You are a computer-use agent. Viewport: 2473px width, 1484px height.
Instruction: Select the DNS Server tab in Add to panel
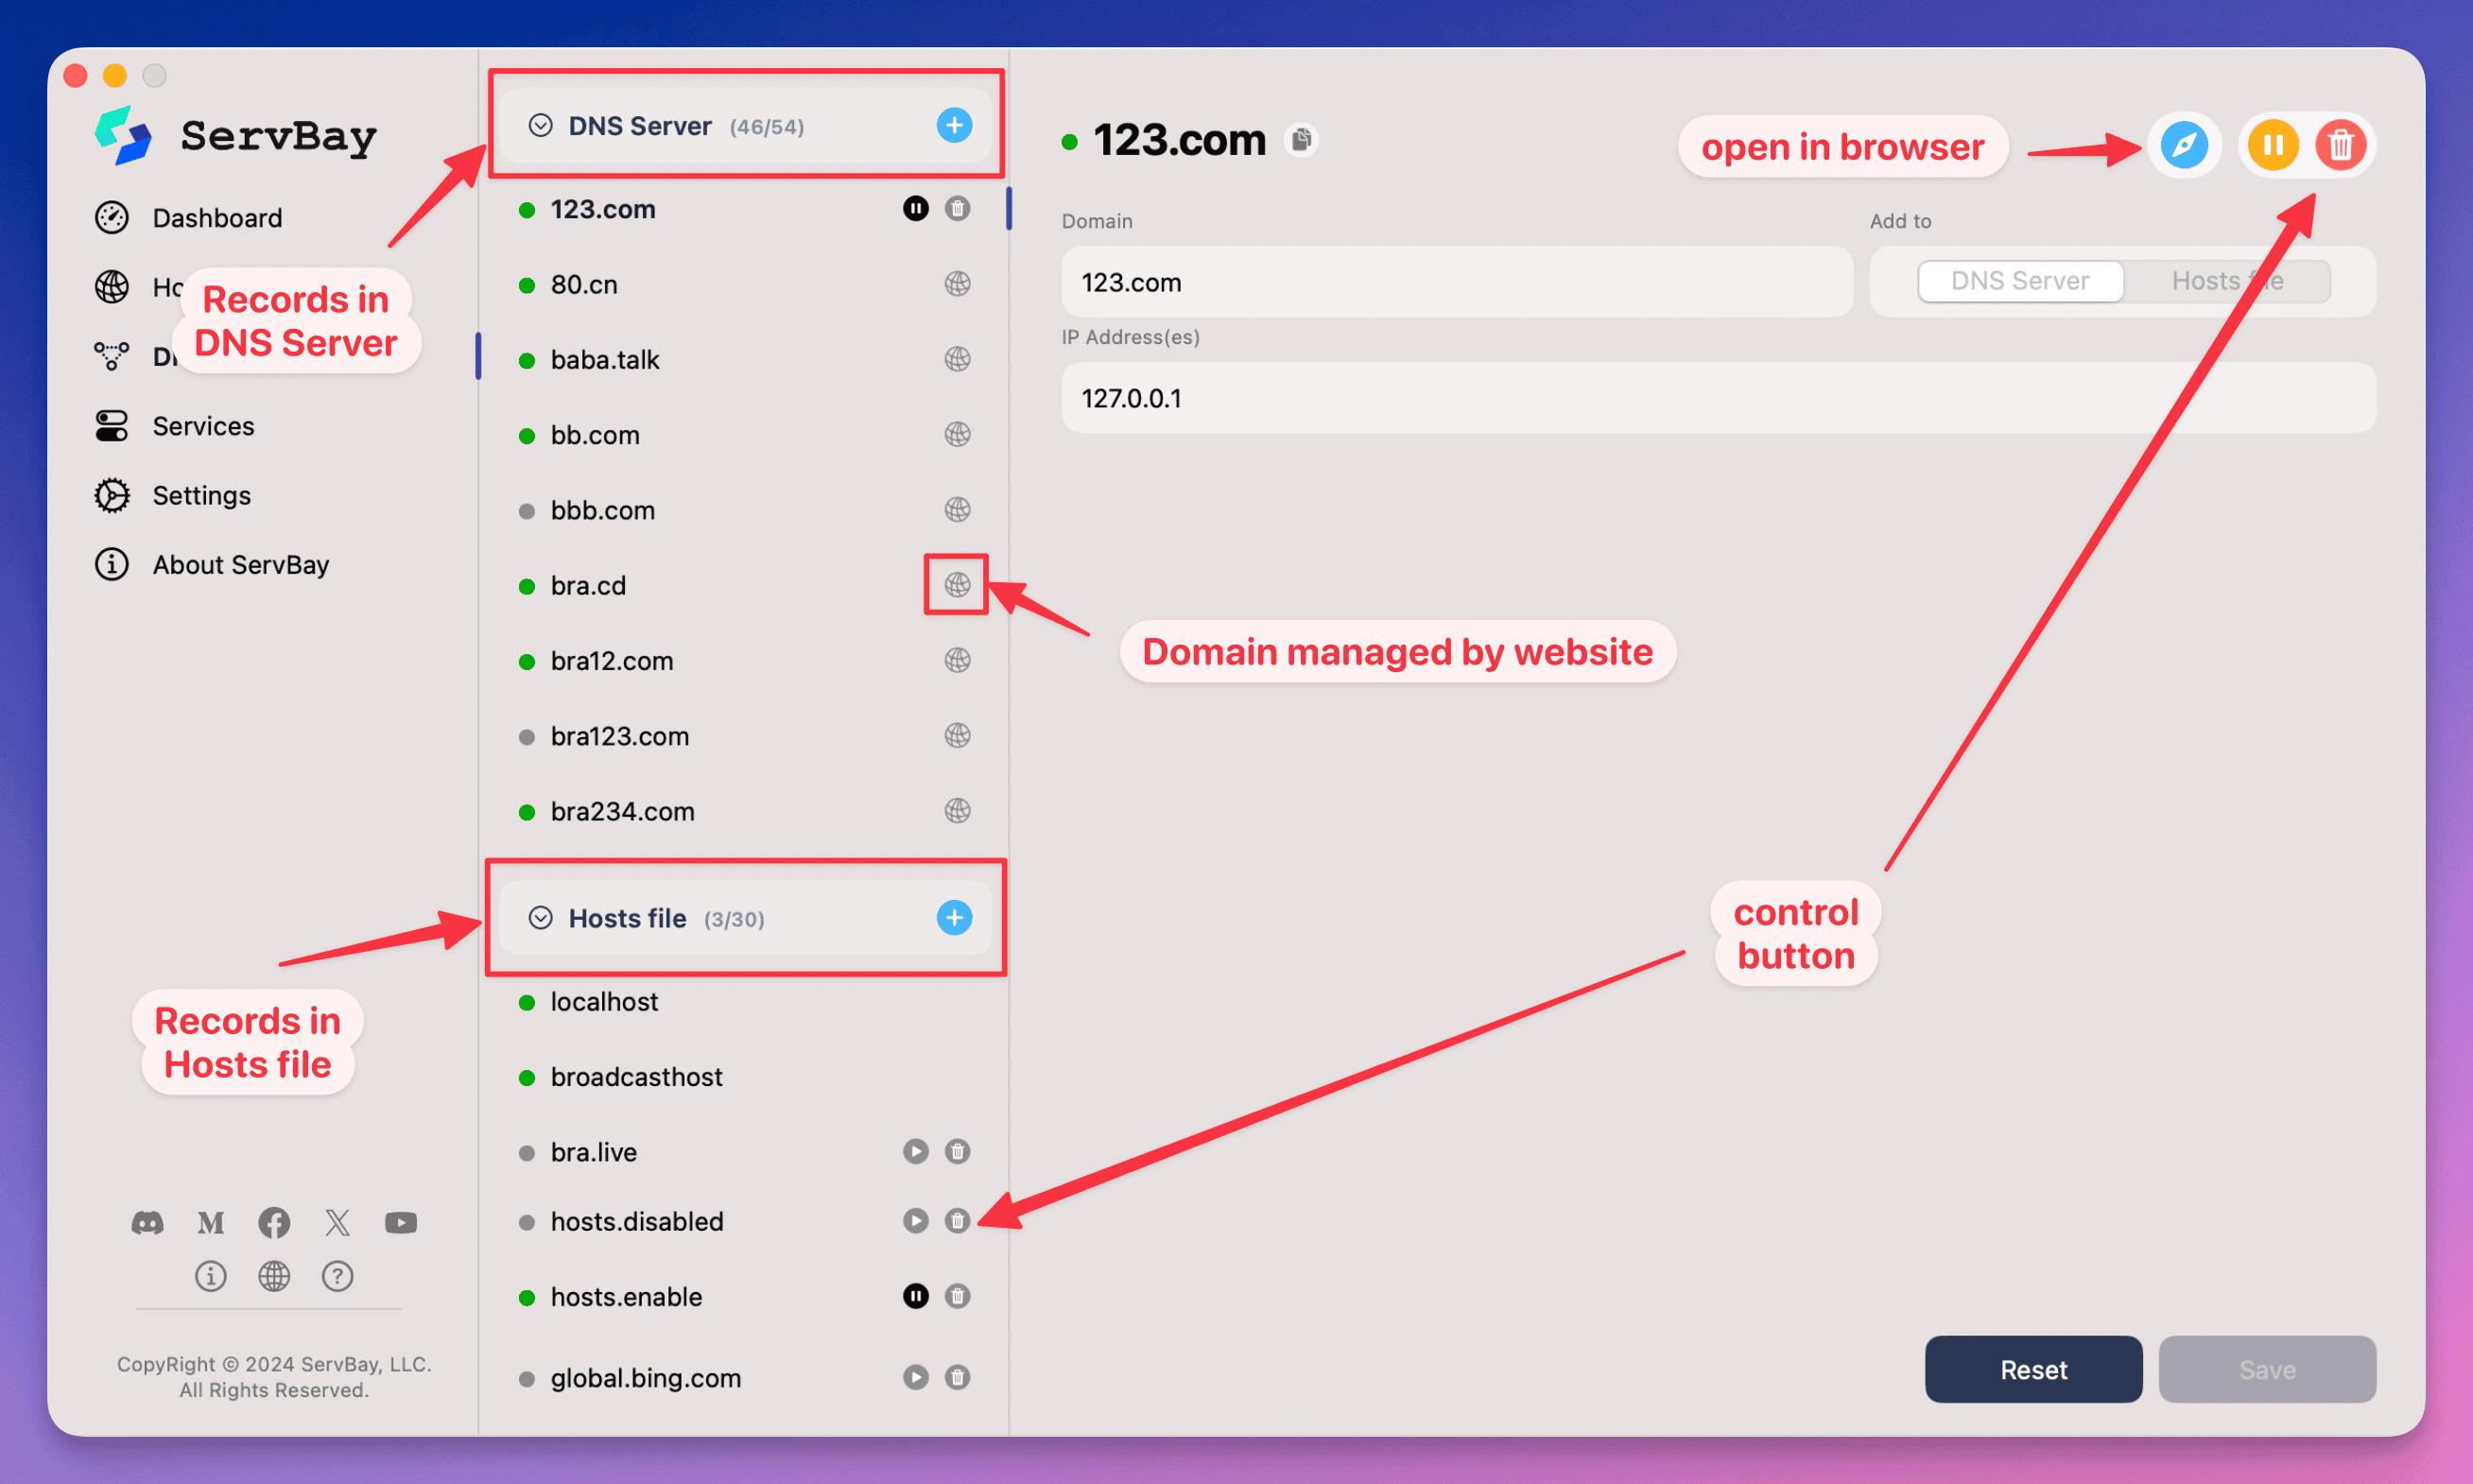[2014, 281]
